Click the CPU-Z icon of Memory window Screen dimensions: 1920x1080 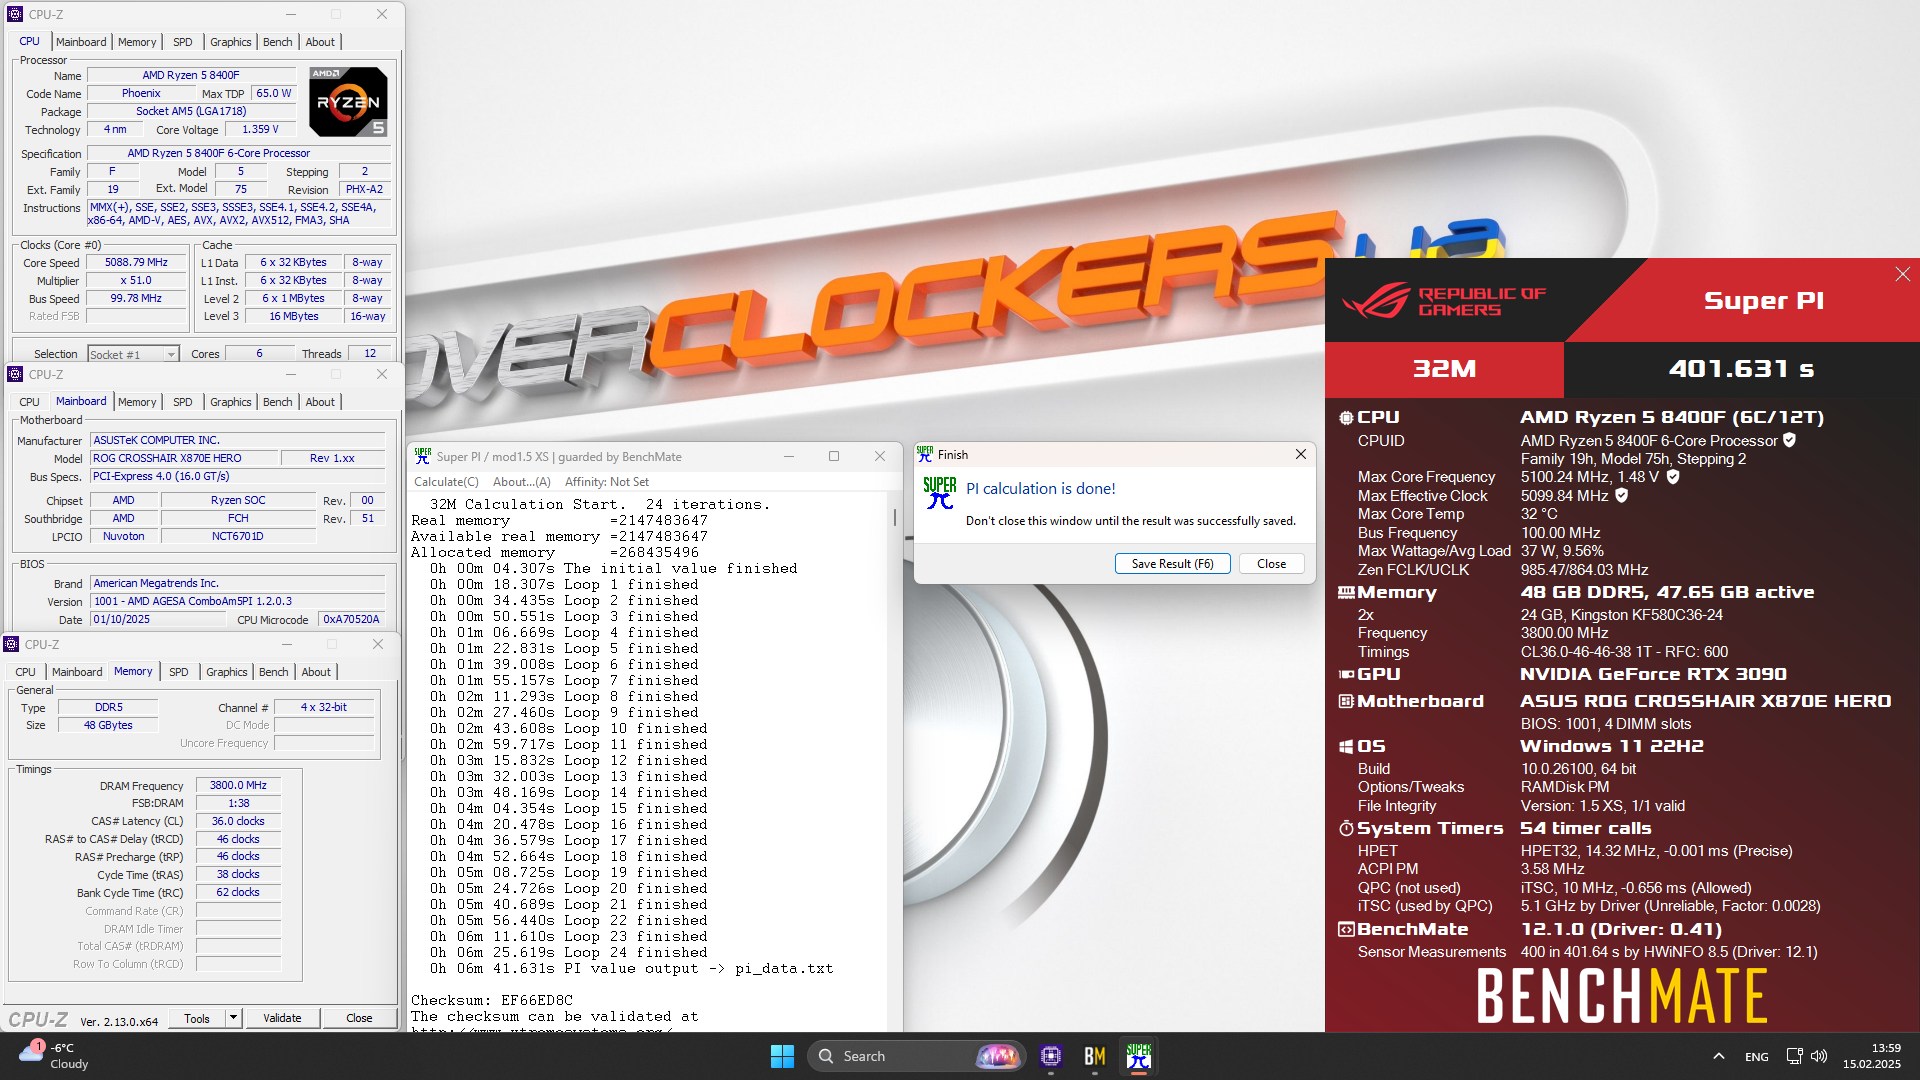click(11, 644)
